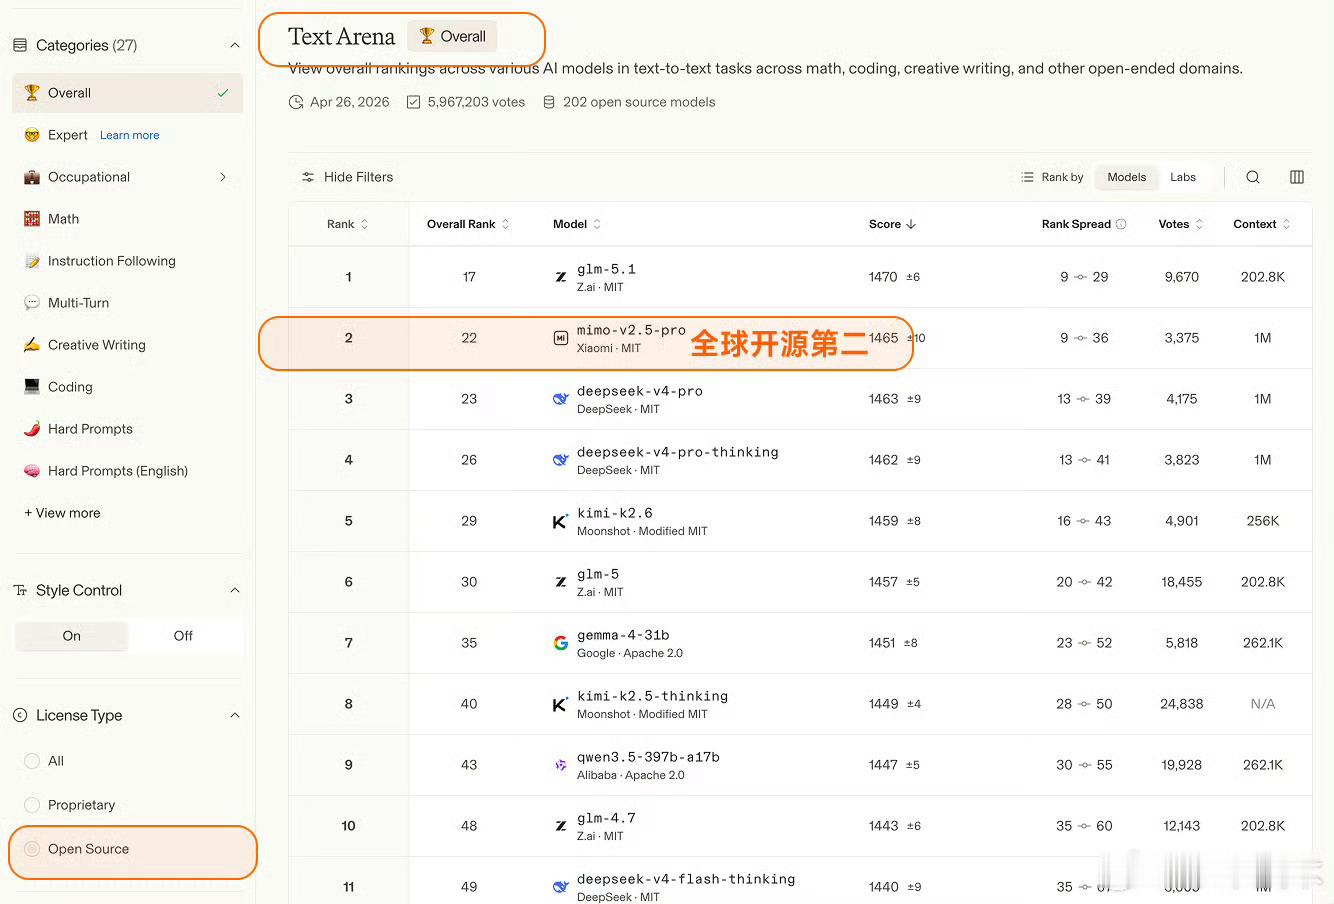Viewport: 1334px width, 904px height.
Task: Click the Moonshot logo beside kimi-k2.6
Action: [561, 521]
